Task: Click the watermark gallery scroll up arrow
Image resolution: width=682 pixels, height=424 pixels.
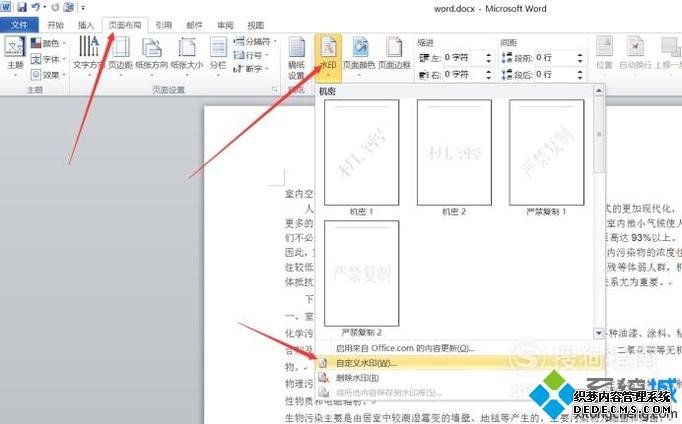Action: 599,90
